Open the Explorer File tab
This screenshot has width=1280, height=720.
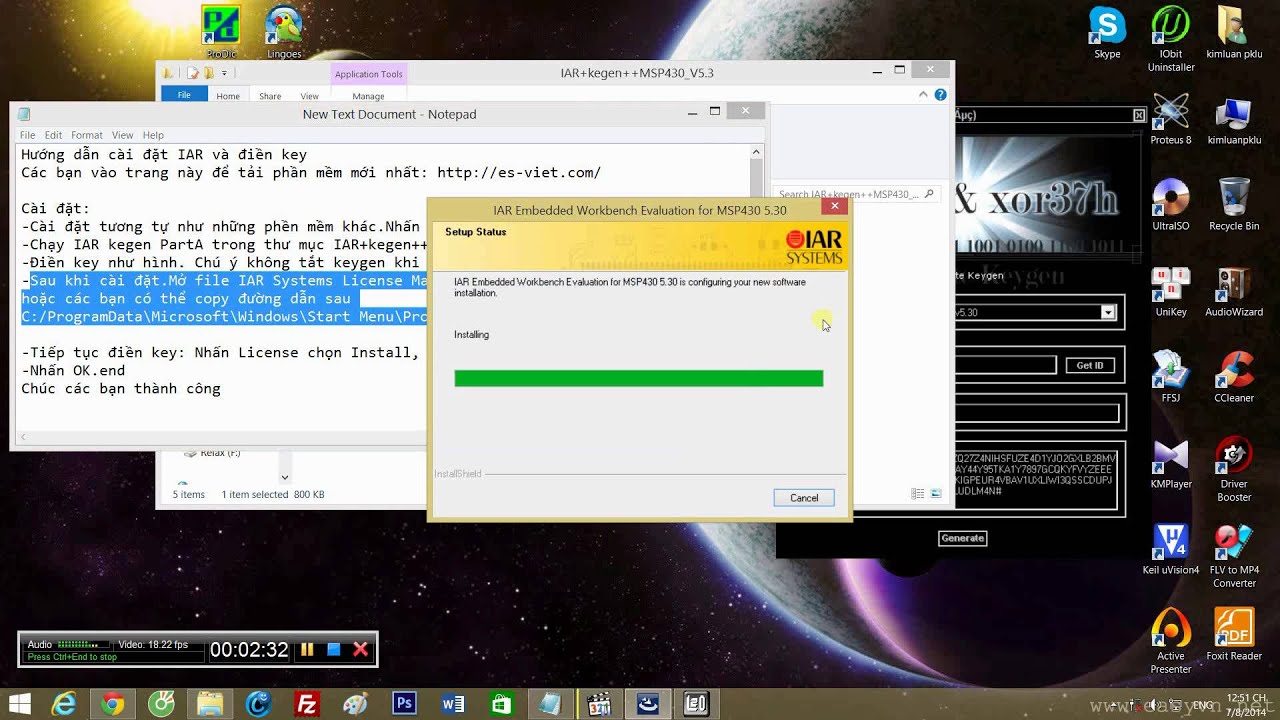point(184,95)
